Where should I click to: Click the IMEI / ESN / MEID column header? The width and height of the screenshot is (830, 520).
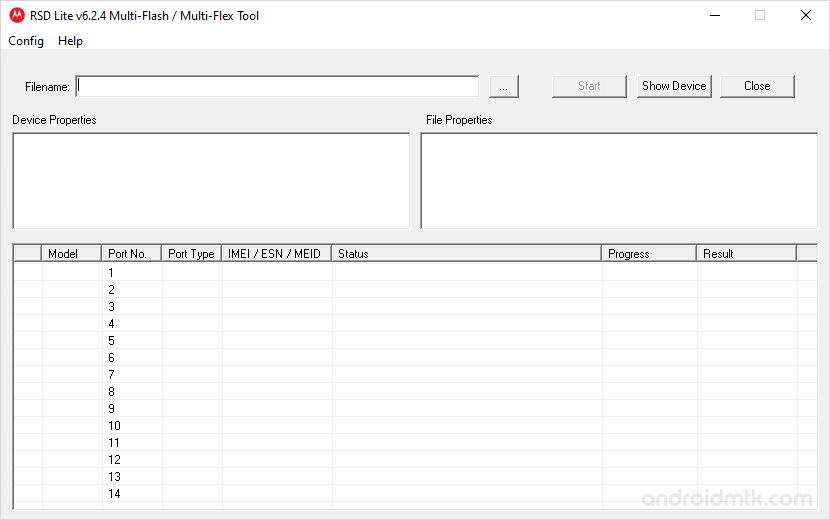coord(276,254)
